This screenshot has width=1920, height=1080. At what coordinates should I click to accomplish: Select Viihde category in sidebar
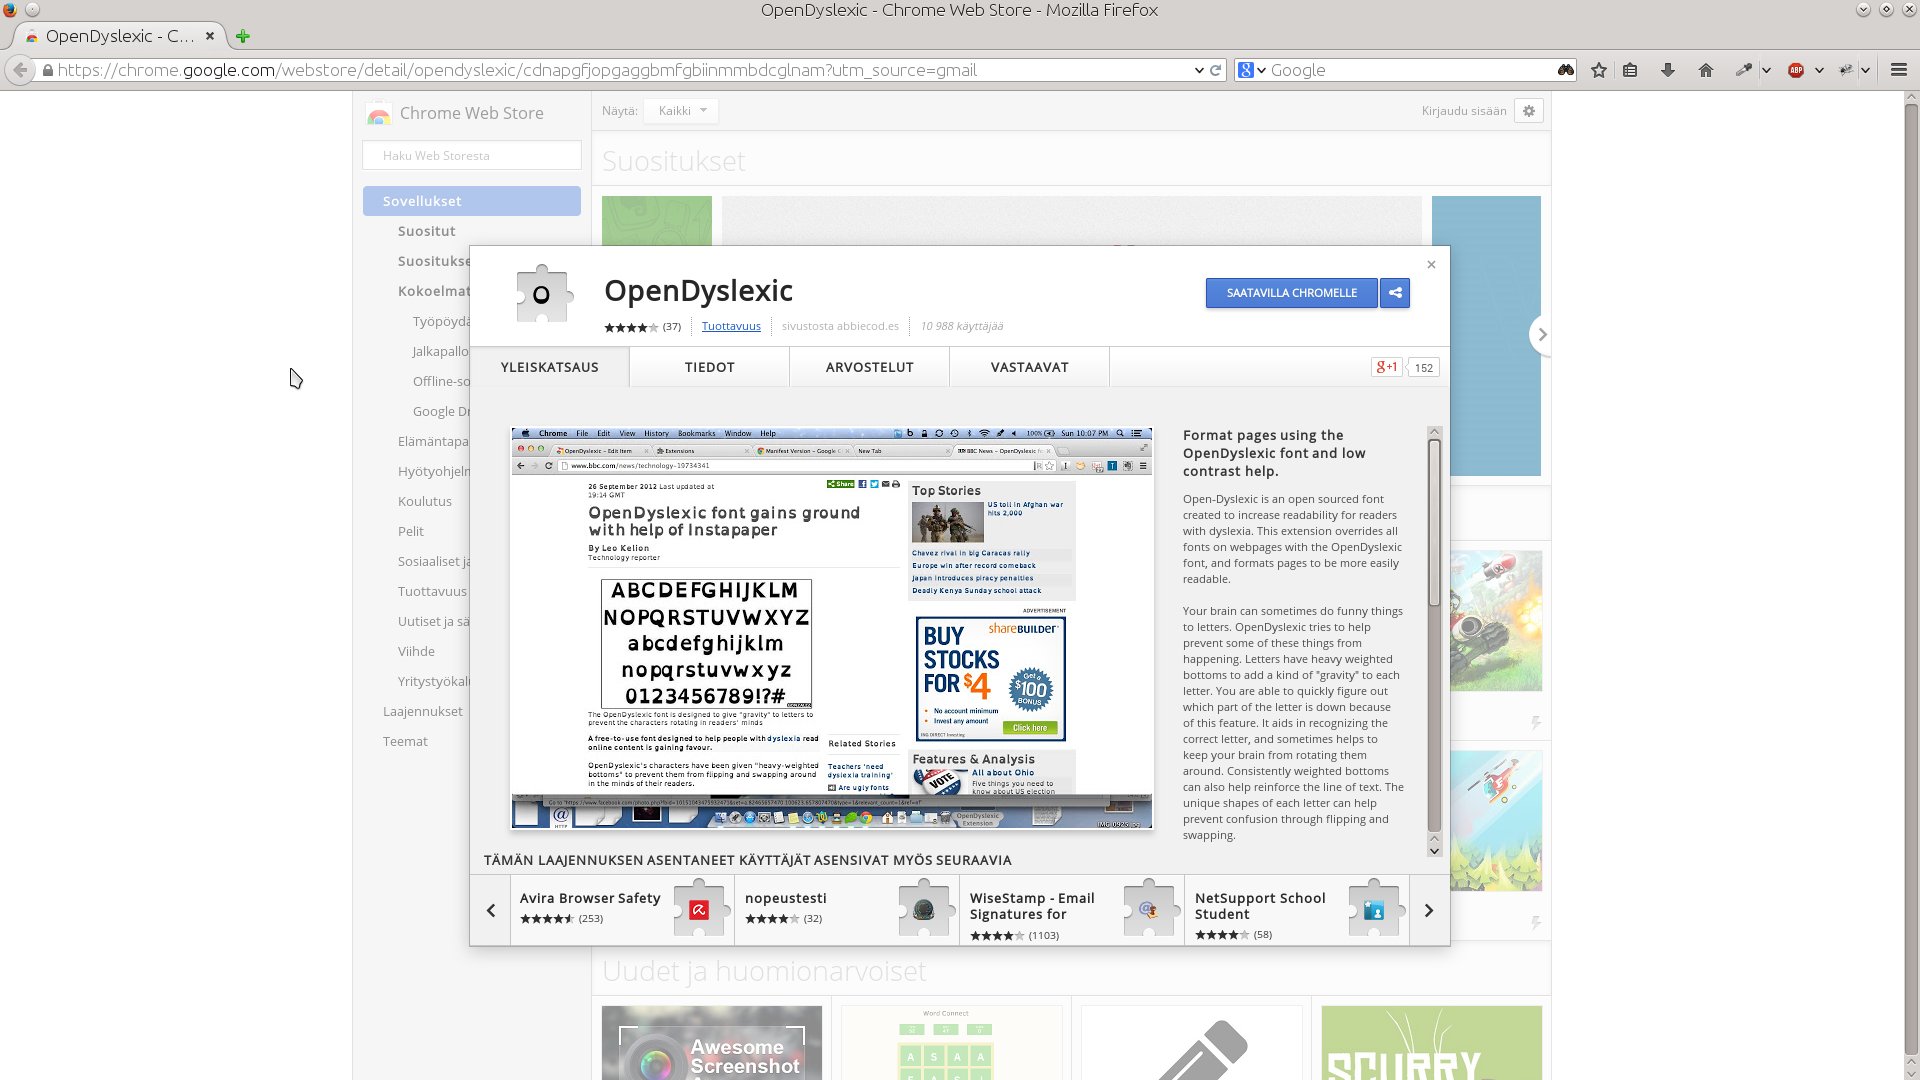tap(416, 651)
